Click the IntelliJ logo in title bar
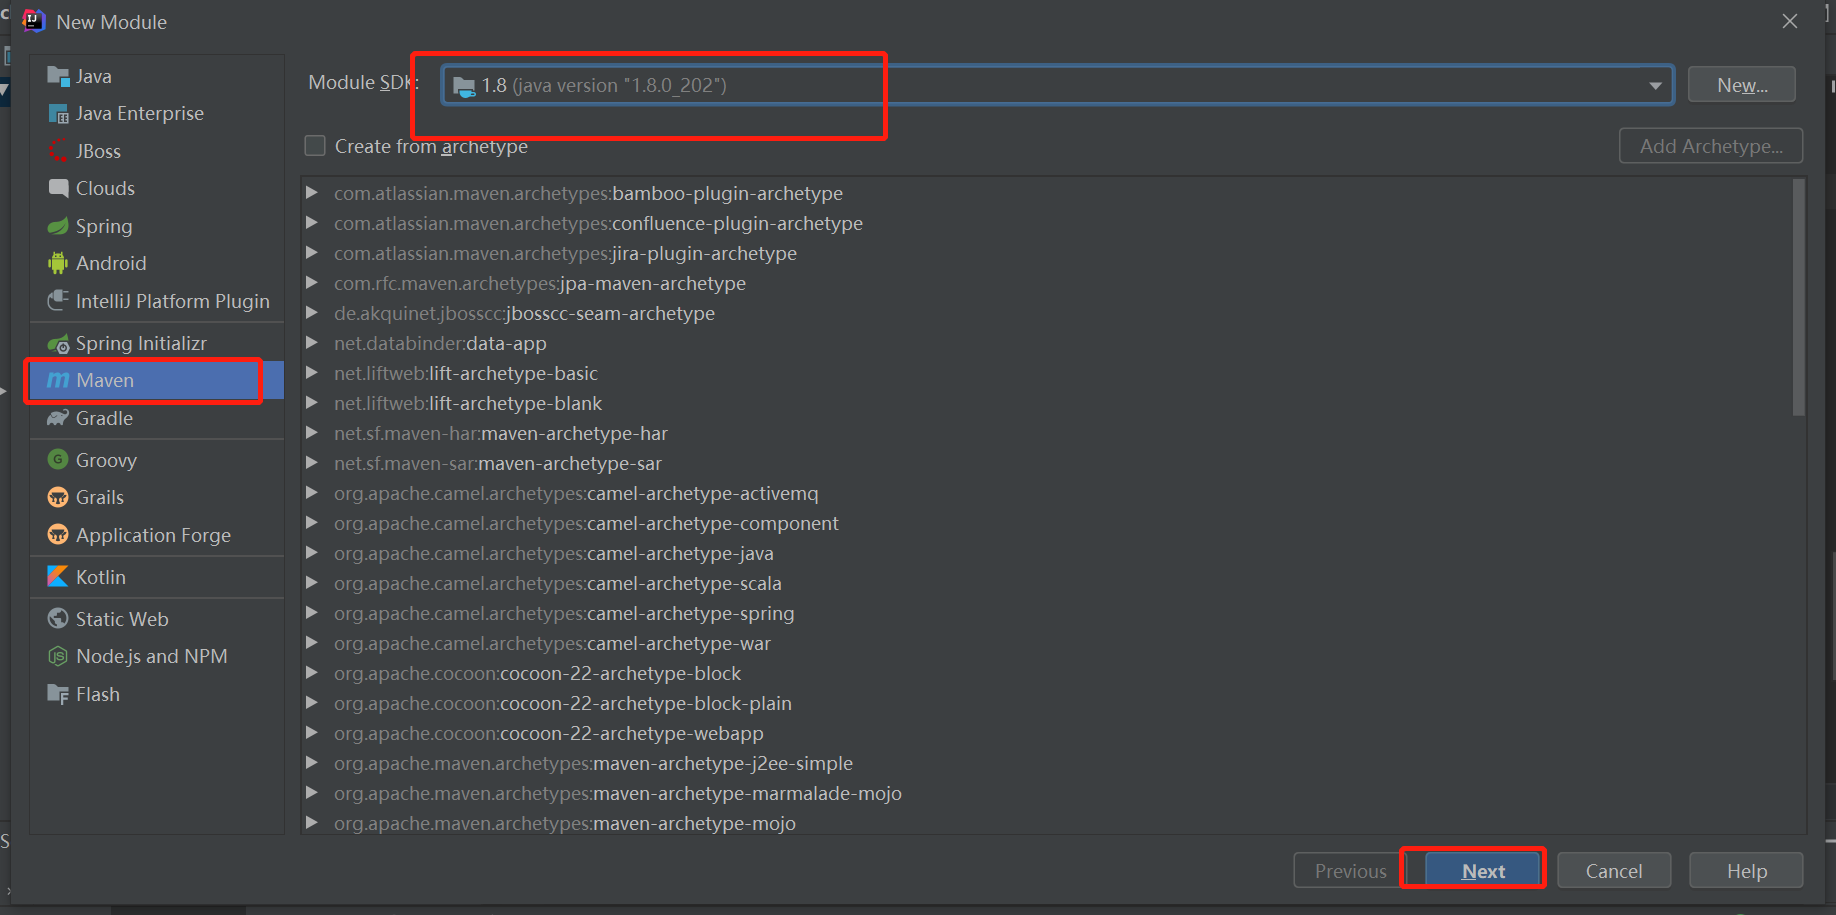Screen dimensions: 1836x915 [x=34, y=21]
